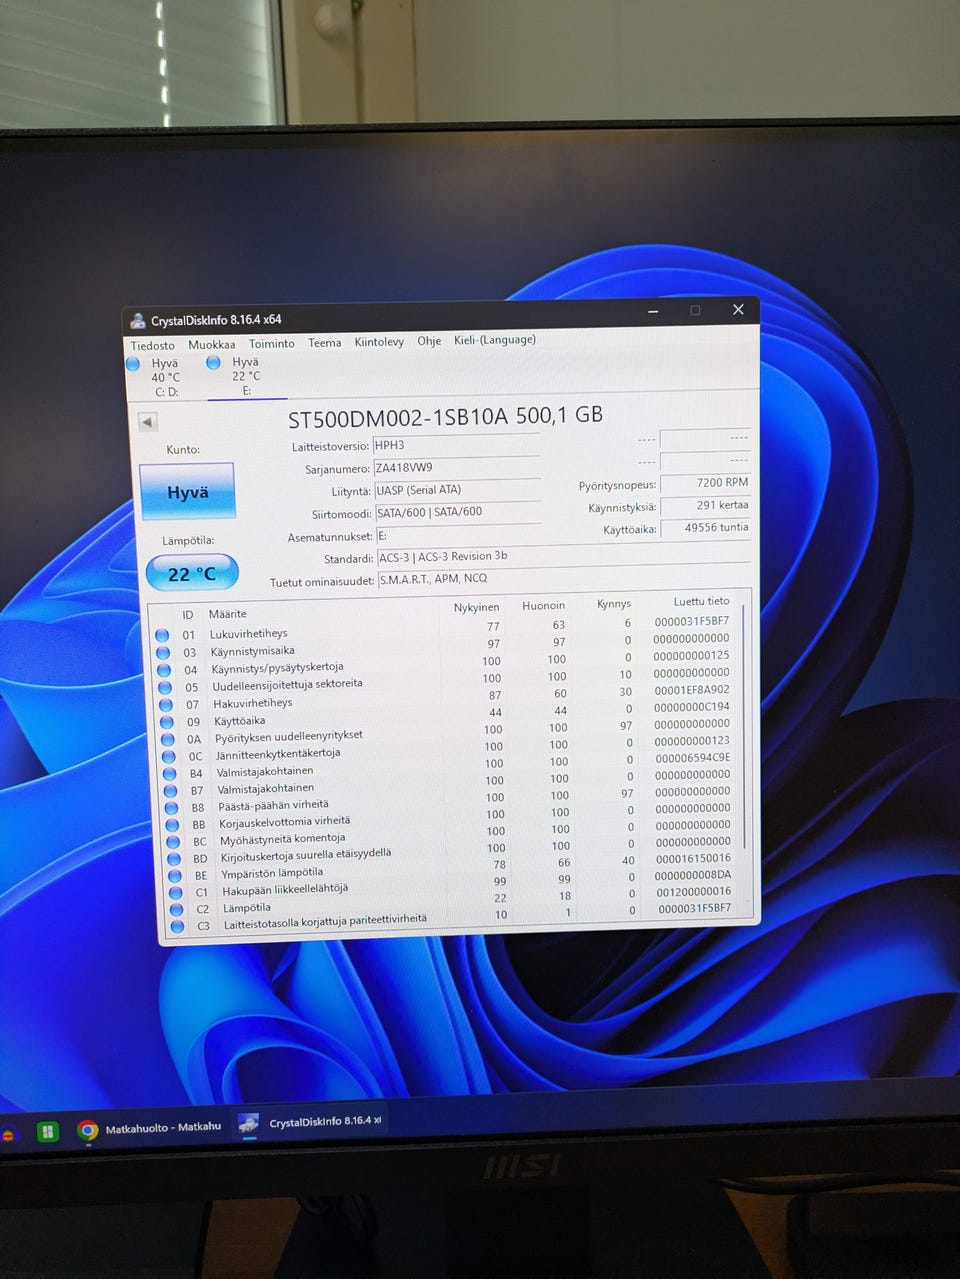
Task: Click the status dot for Ympäristön lämpötila
Action: pos(175,875)
